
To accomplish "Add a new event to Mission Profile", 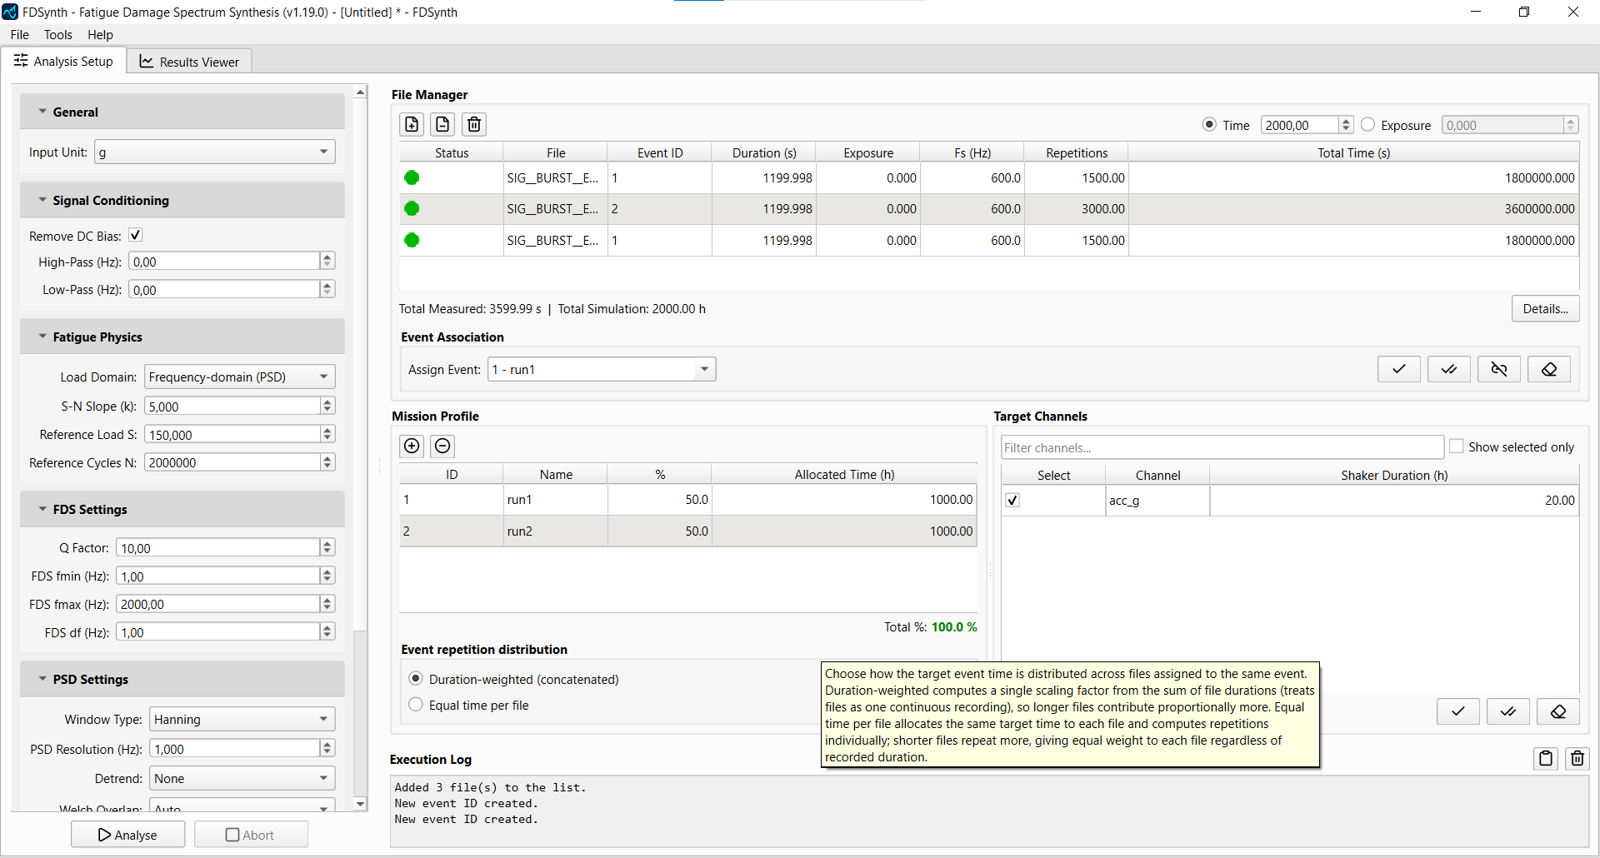I will (411, 446).
